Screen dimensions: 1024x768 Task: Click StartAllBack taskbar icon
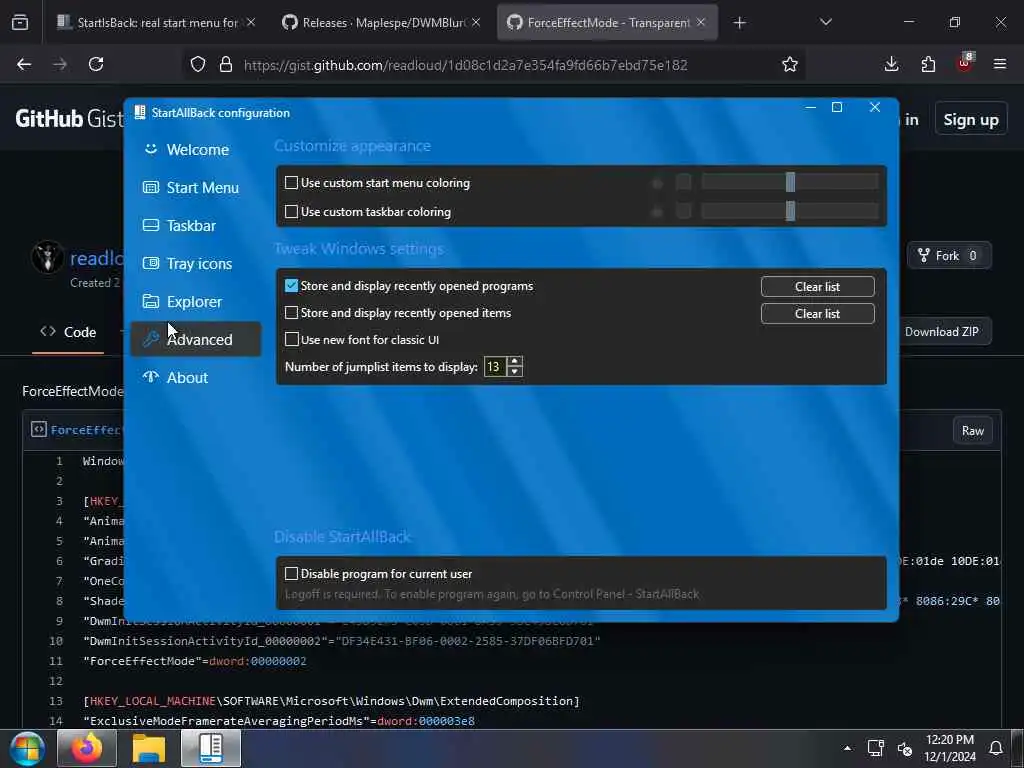tap(211, 748)
